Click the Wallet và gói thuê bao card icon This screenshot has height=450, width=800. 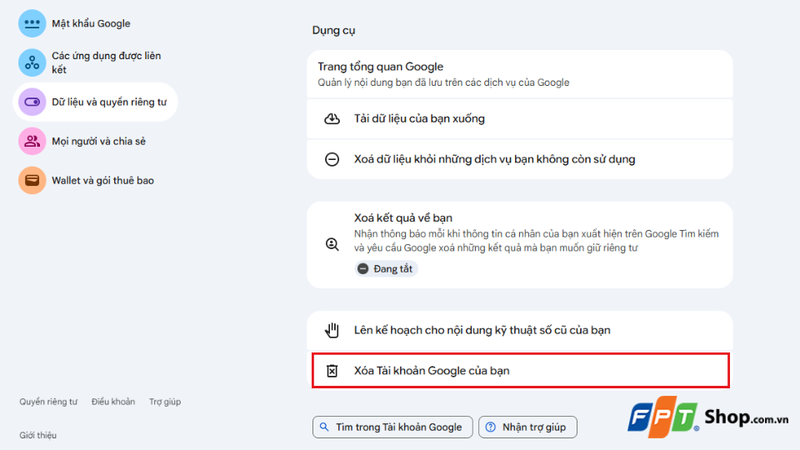coord(32,181)
